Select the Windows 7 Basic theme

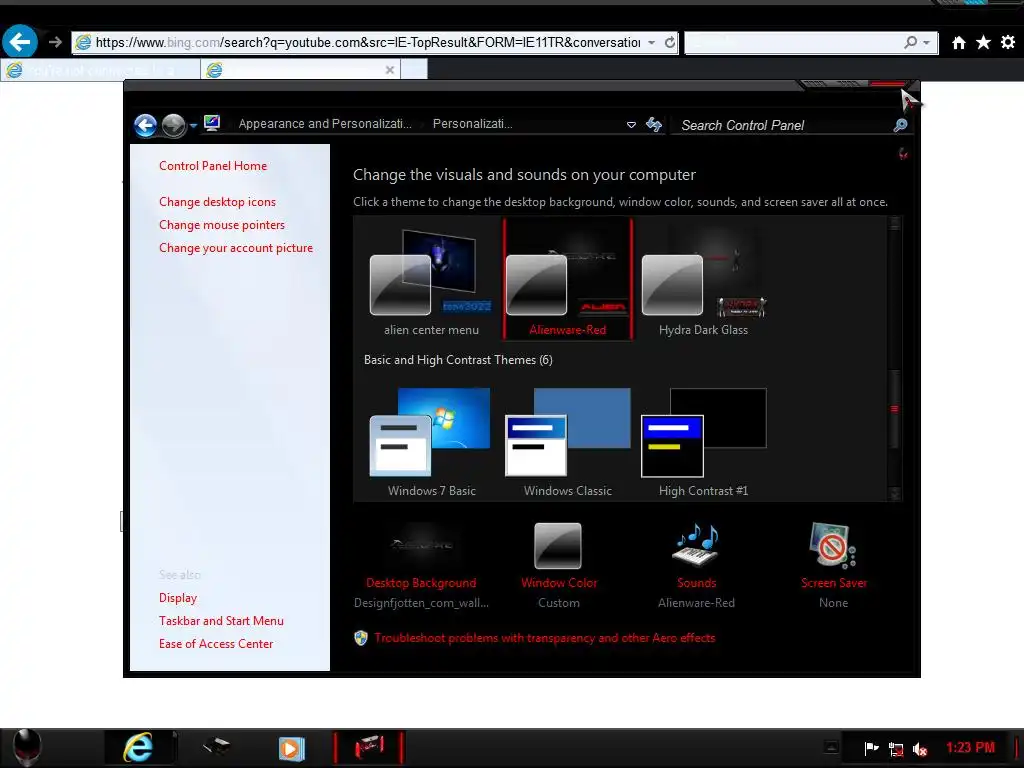(431, 441)
